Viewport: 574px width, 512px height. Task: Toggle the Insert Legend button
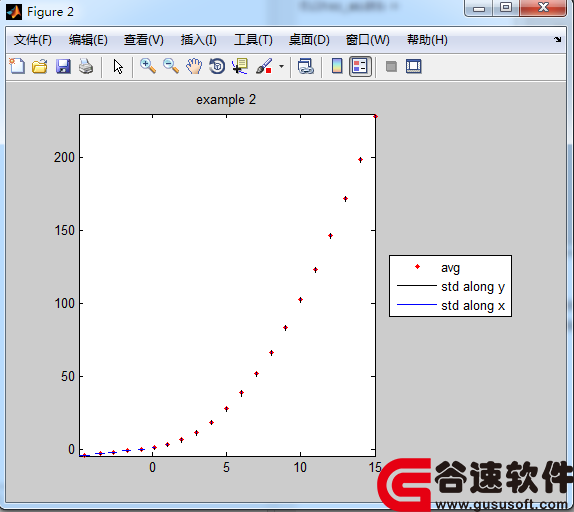pyautogui.click(x=360, y=67)
